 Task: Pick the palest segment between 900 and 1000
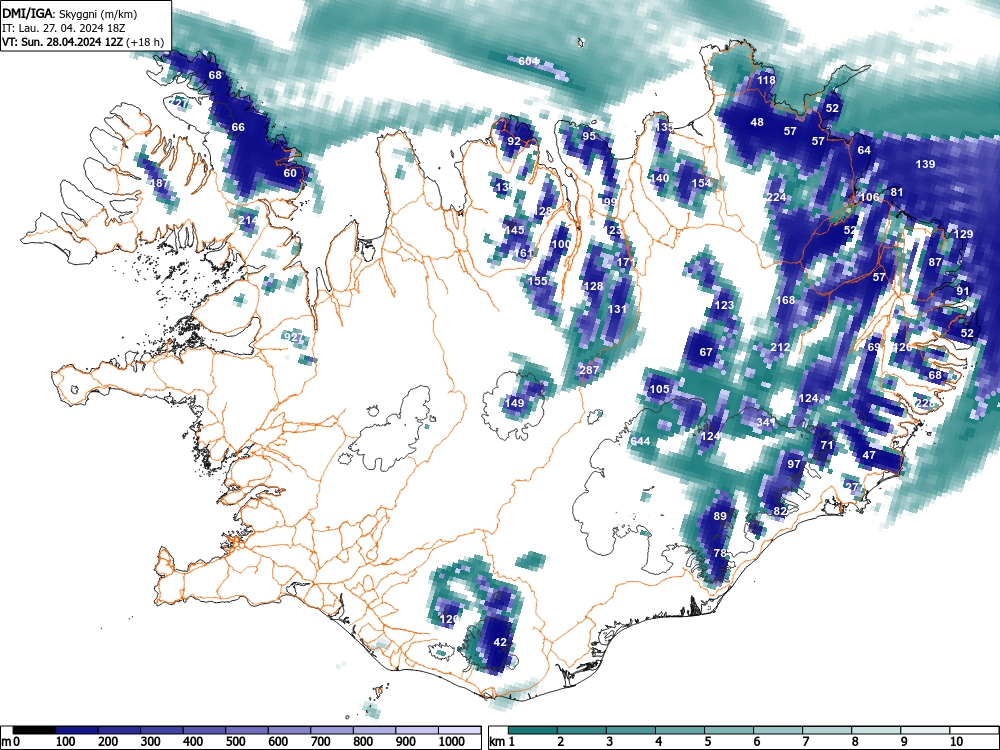click(417, 730)
